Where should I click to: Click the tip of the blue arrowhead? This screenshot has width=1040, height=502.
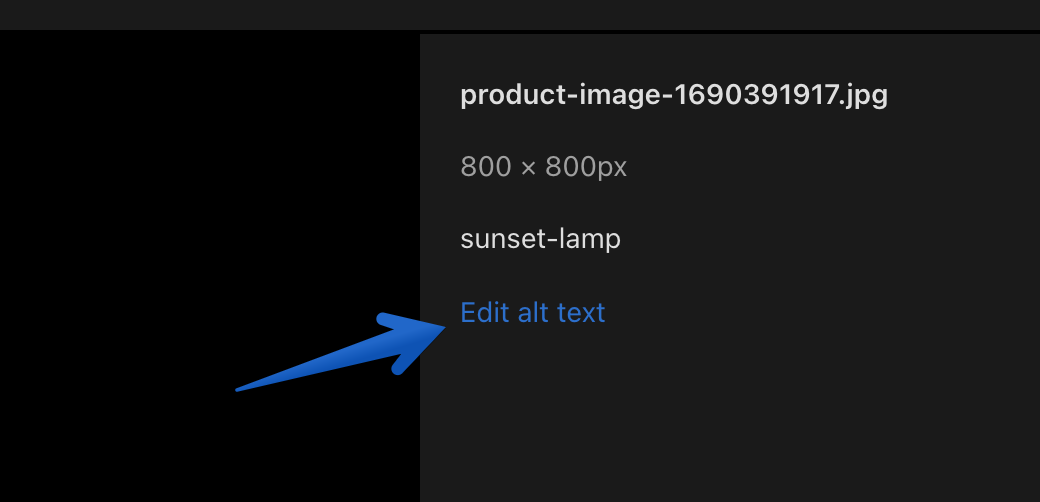[x=444, y=325]
